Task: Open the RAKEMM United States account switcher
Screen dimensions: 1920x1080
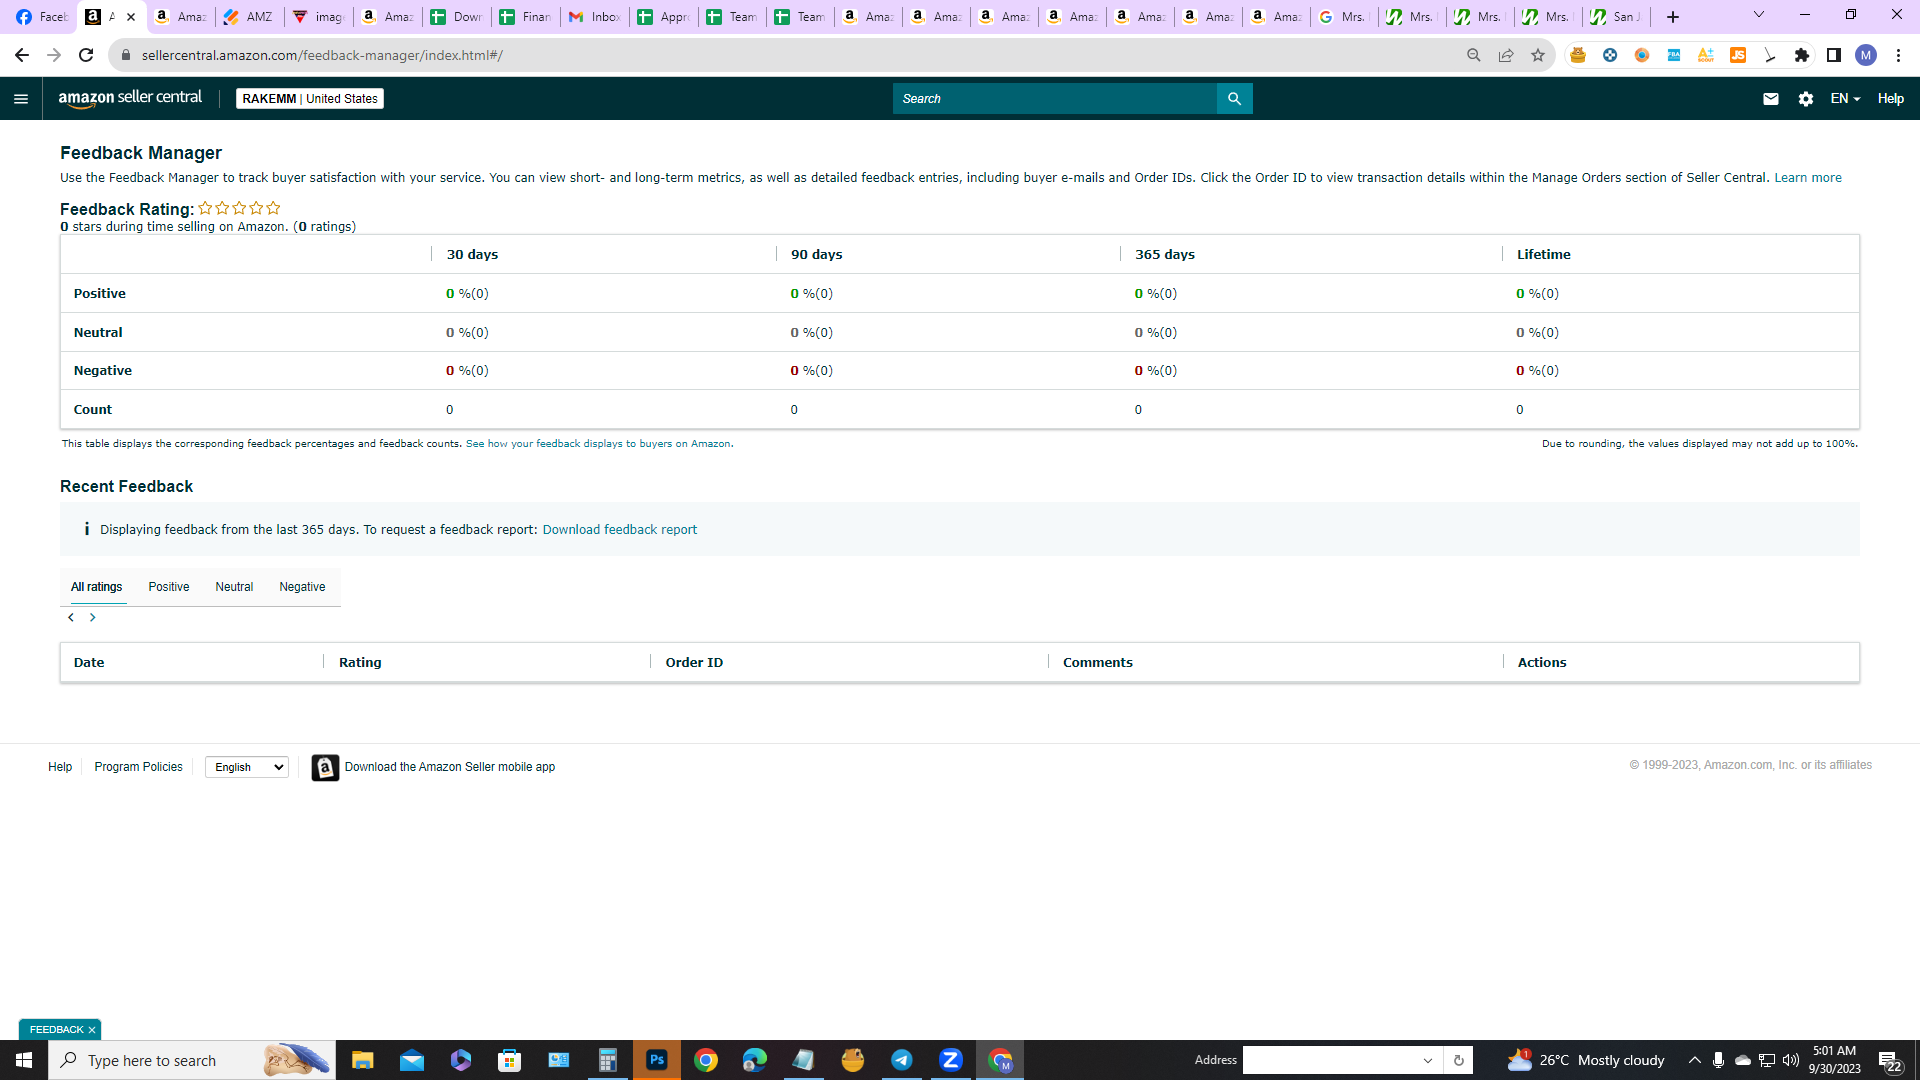Action: tap(310, 99)
